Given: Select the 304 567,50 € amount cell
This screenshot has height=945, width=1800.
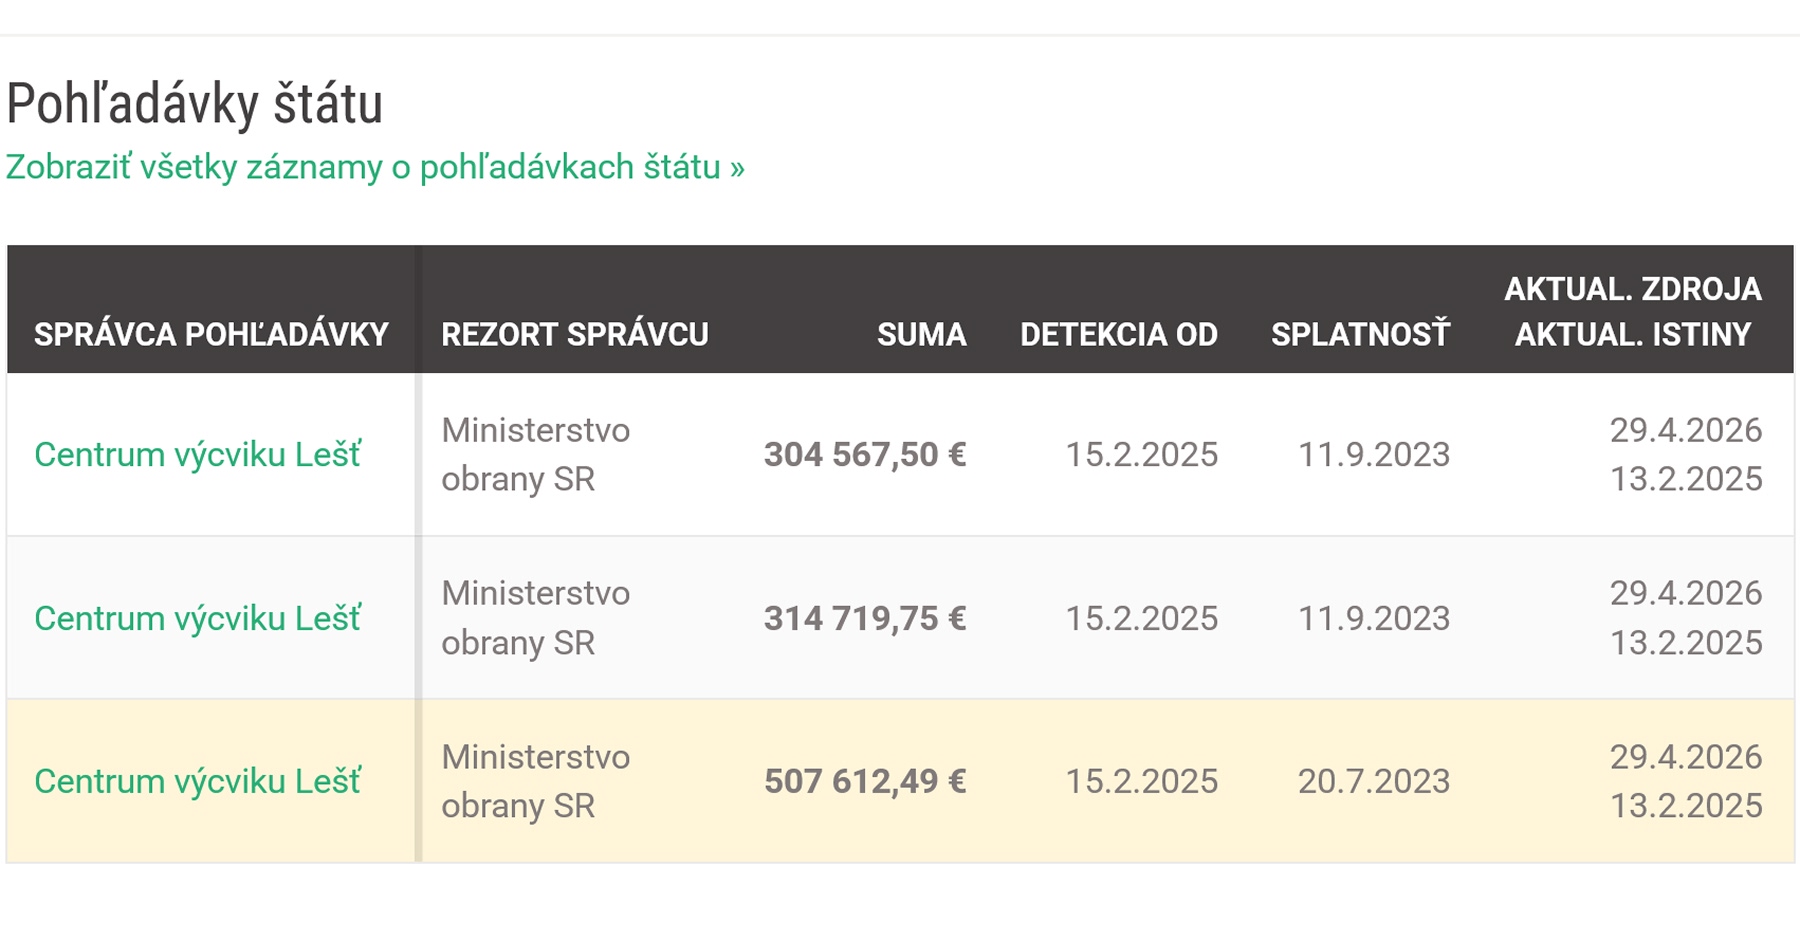Looking at the screenshot, I should [x=865, y=455].
